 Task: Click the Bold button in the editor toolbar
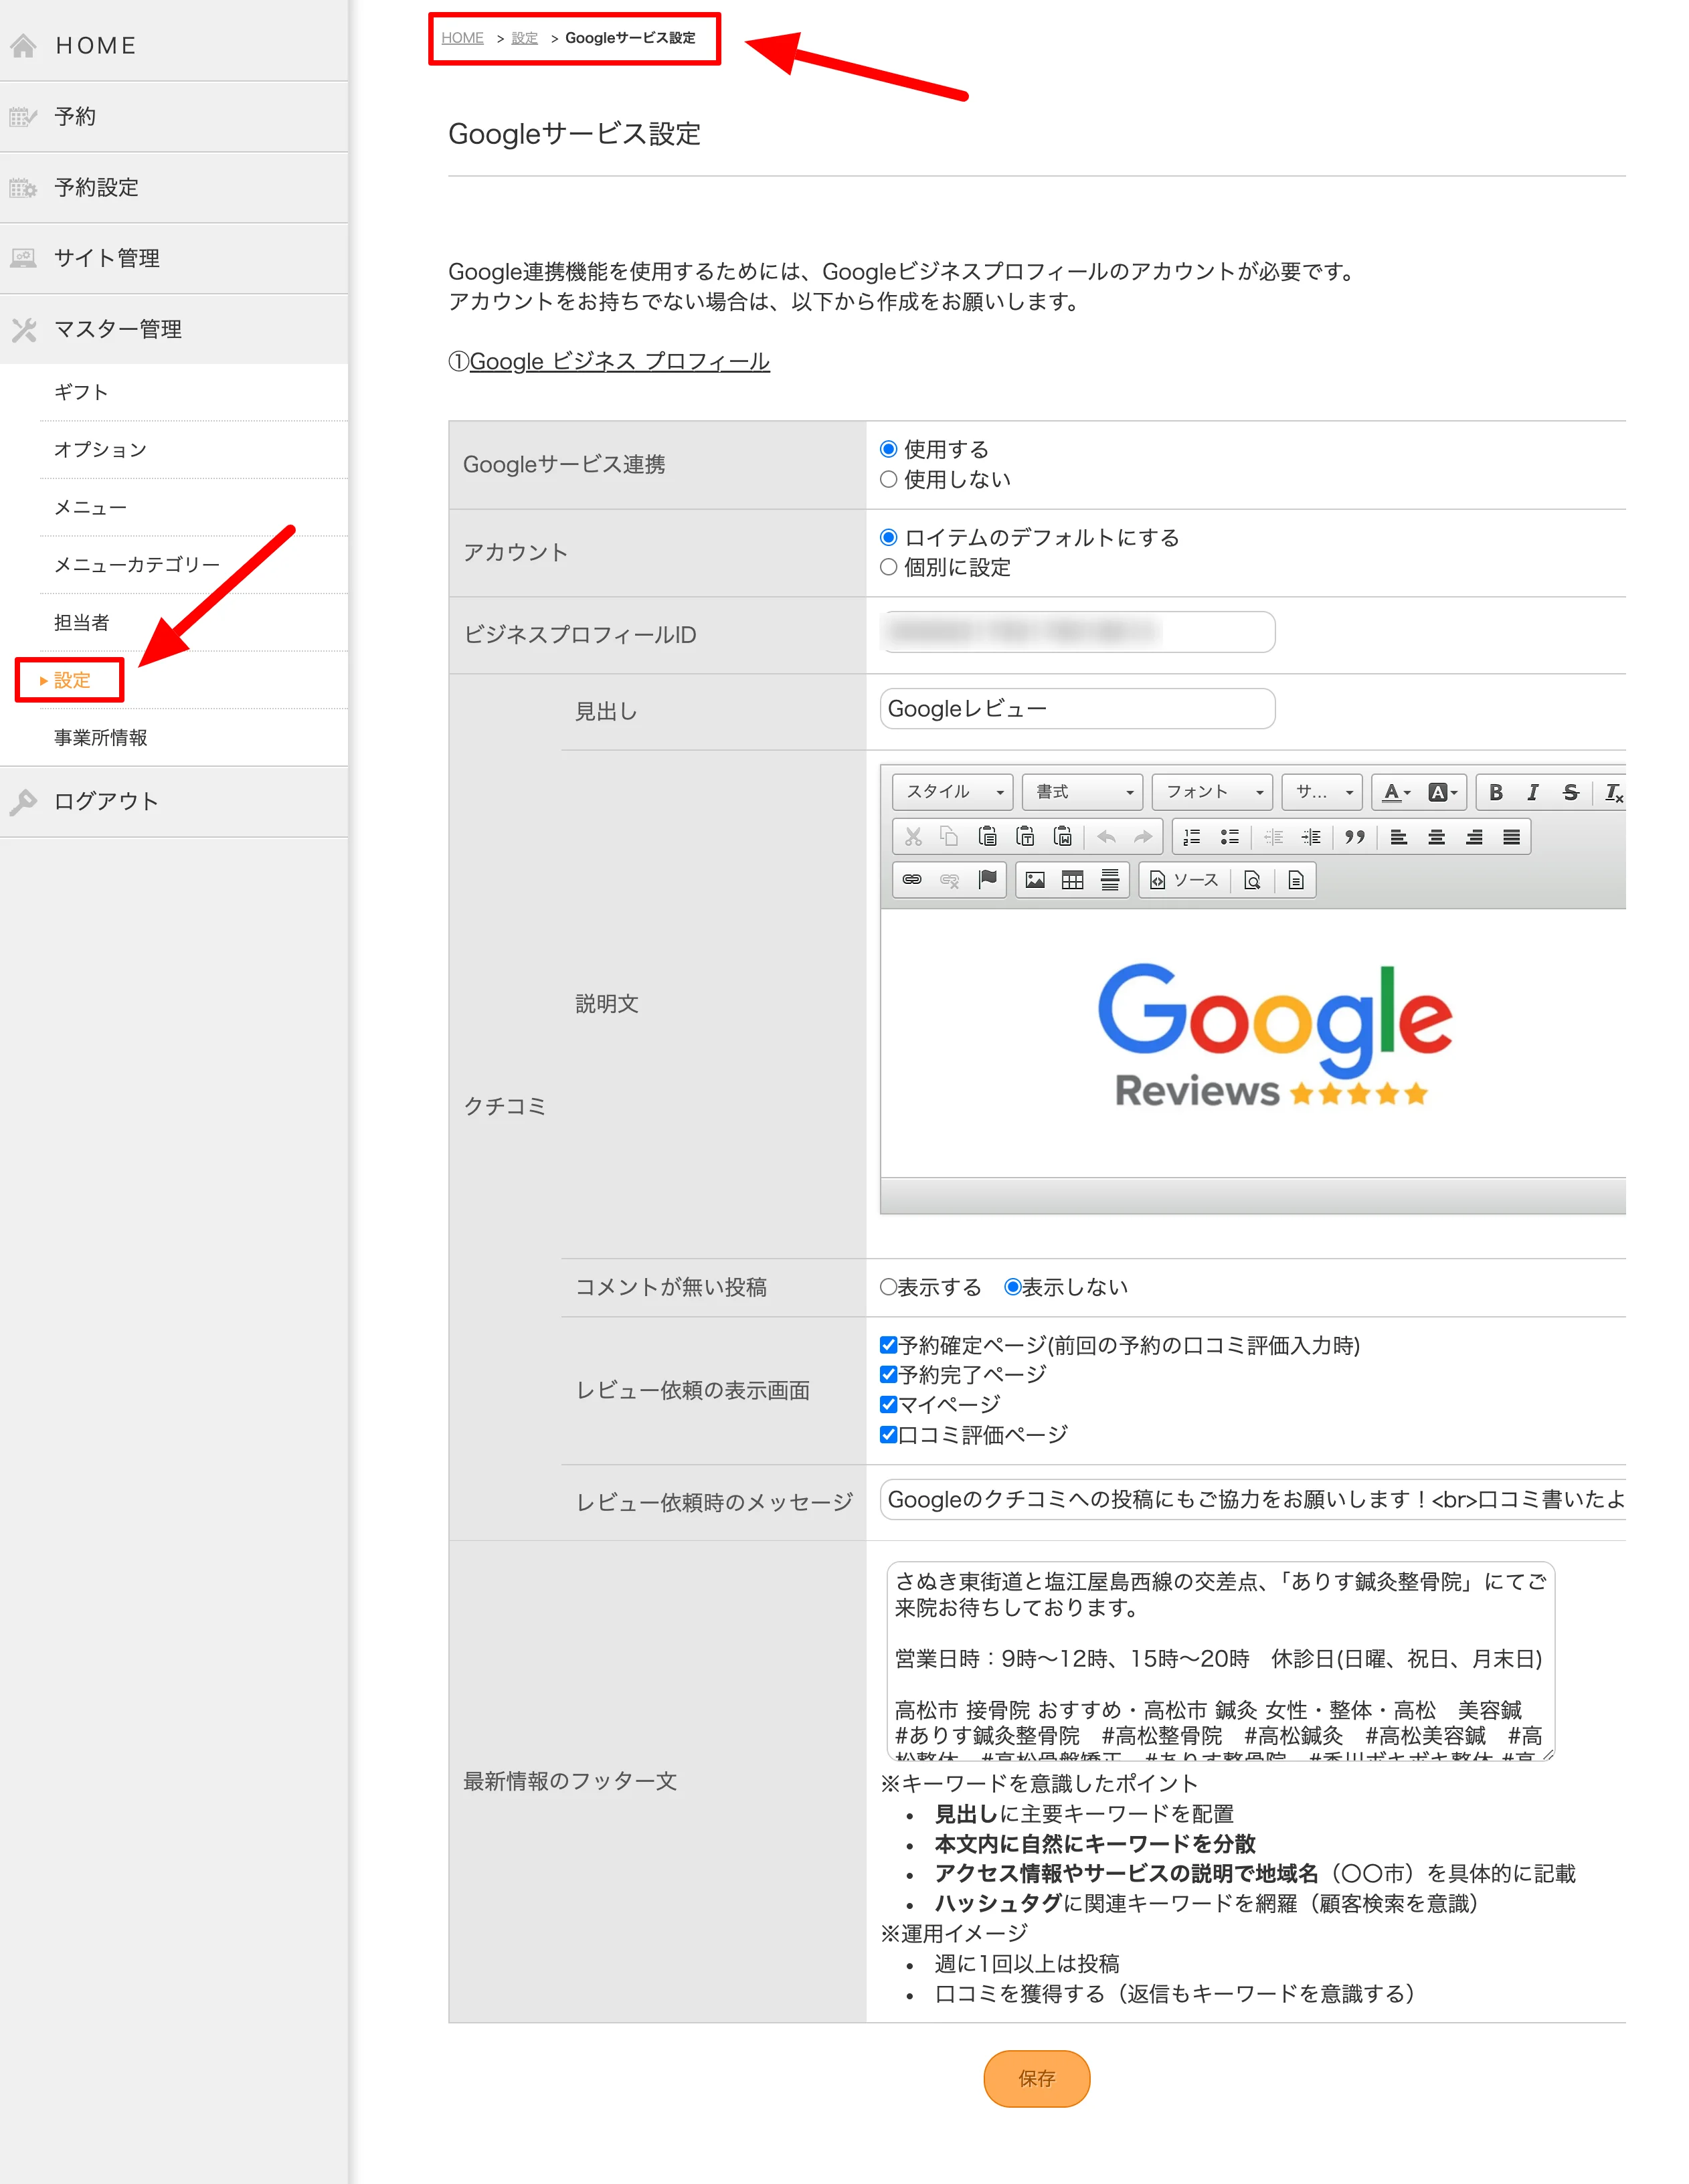pyautogui.click(x=1495, y=792)
